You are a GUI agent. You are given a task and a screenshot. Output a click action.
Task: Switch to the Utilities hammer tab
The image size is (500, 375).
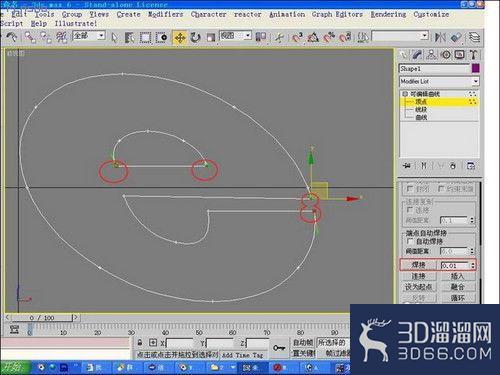pyautogui.click(x=473, y=55)
